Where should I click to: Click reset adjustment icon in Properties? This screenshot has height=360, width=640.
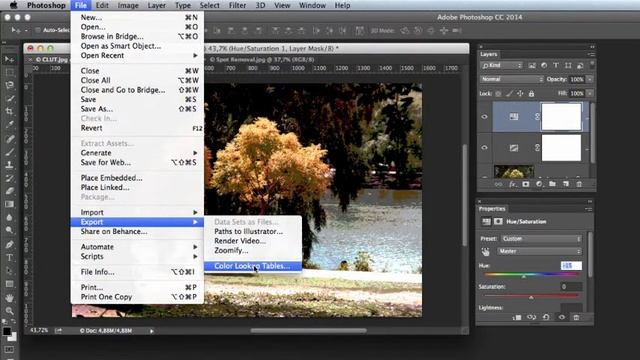[x=546, y=317]
